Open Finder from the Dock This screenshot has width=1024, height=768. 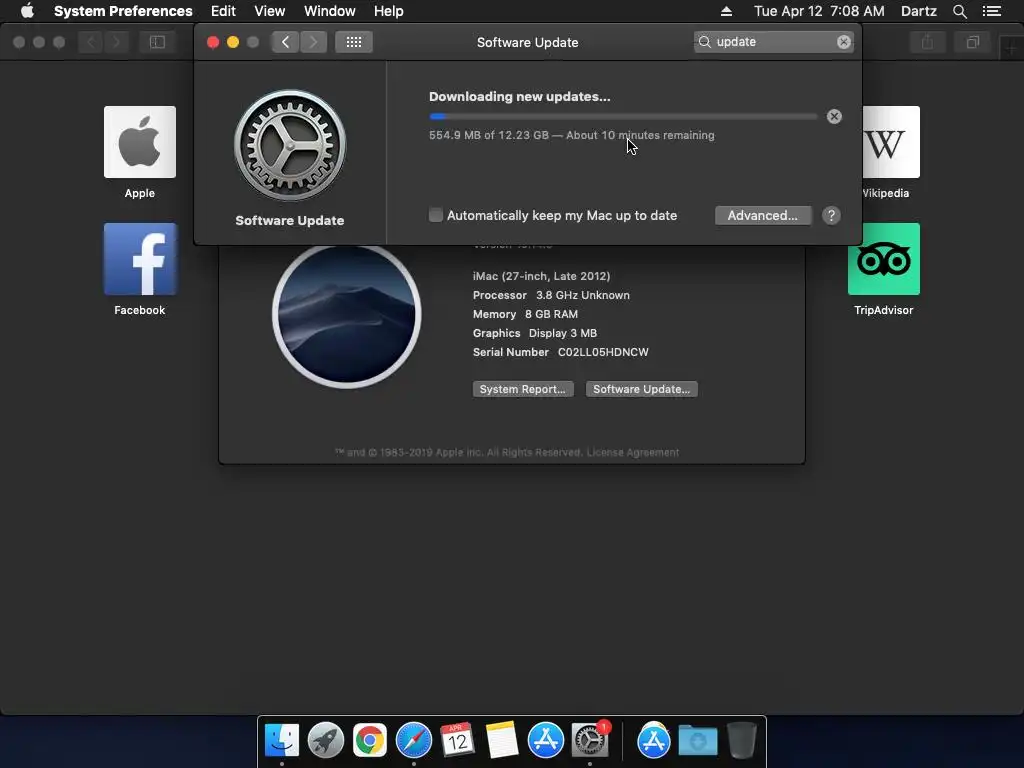281,741
